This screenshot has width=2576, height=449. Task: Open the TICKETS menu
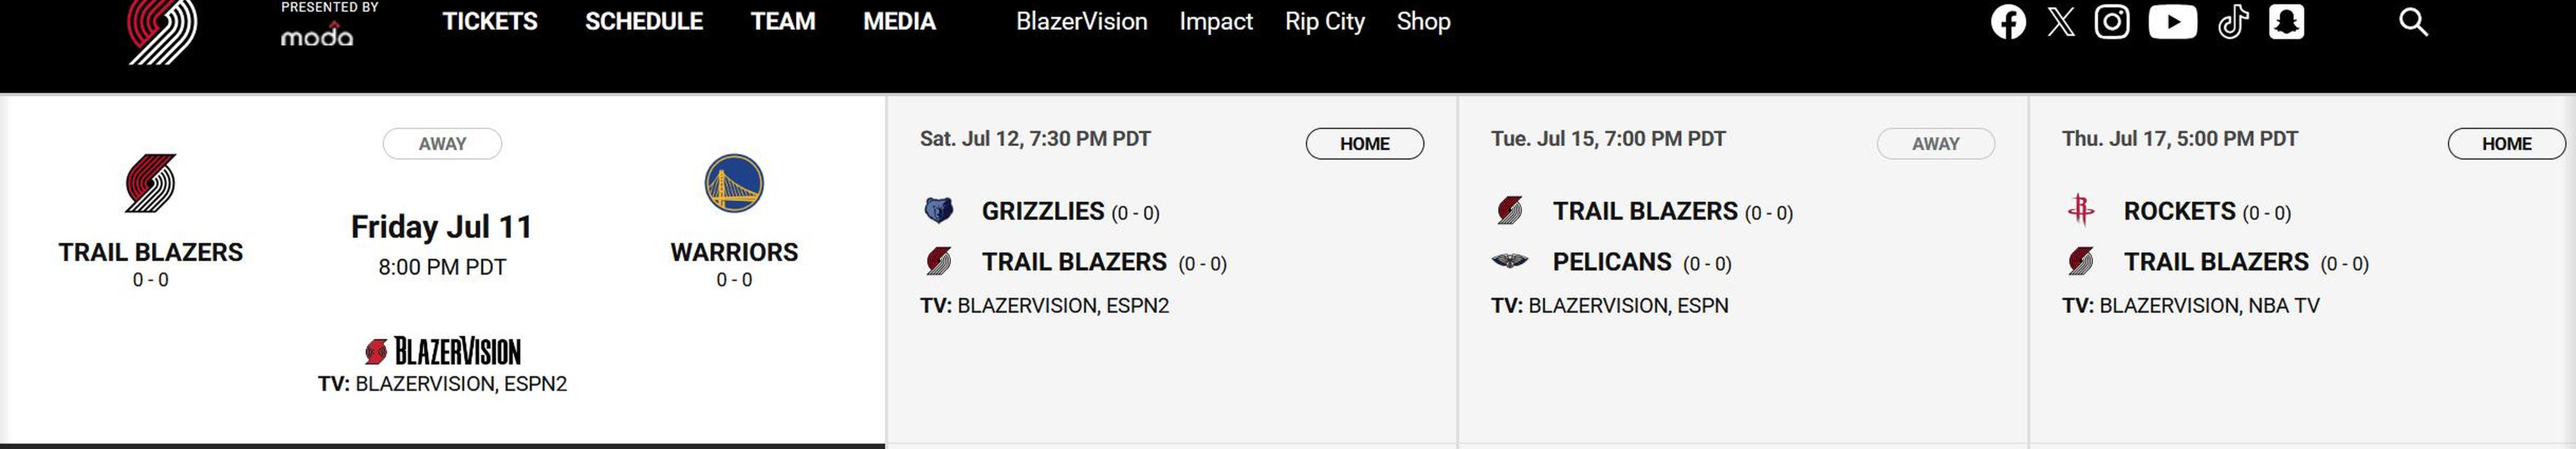coord(490,21)
